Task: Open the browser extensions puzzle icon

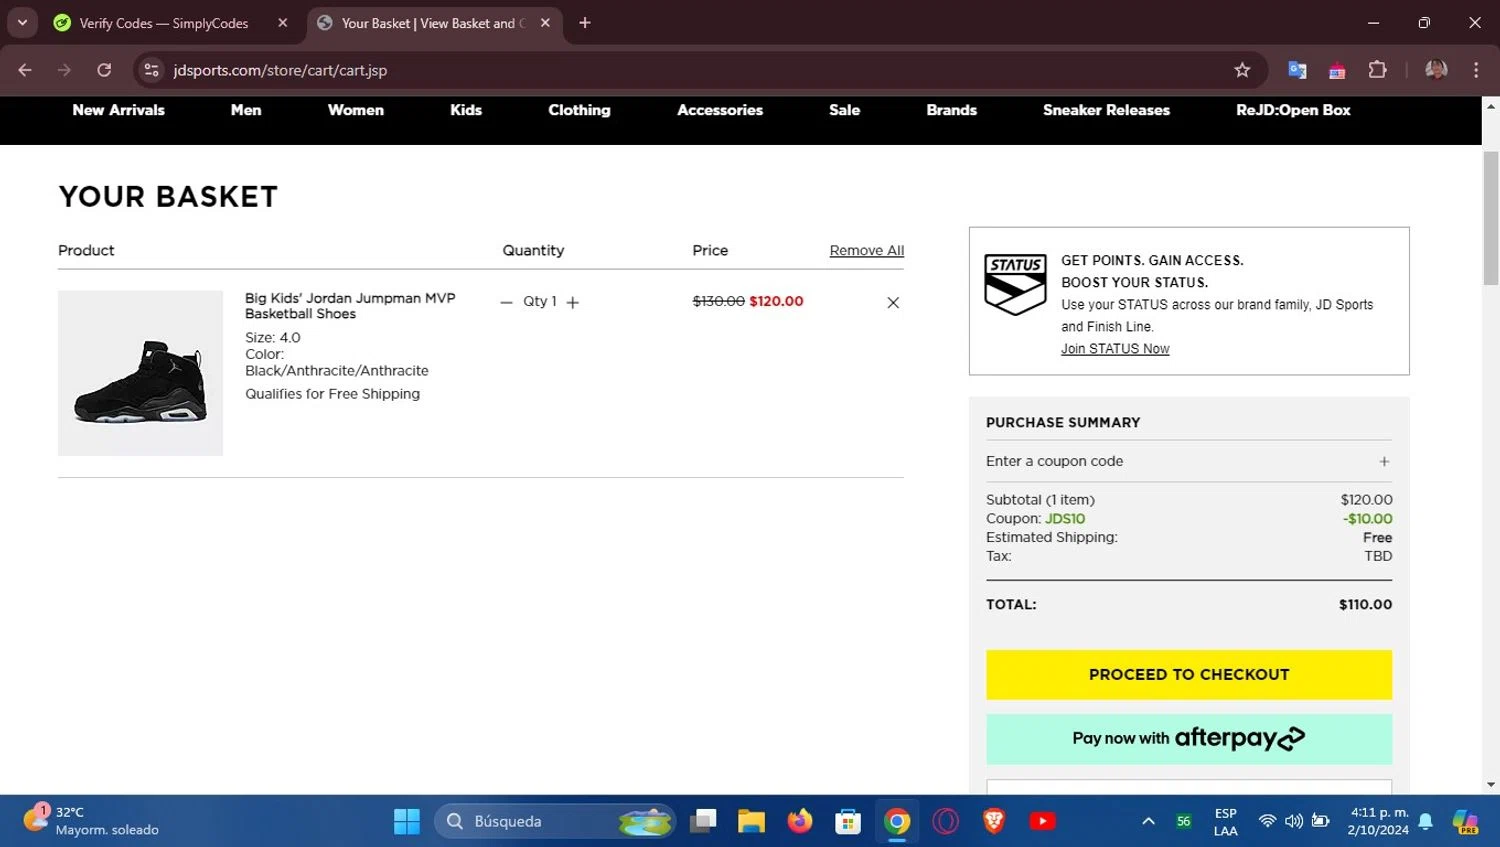Action: coord(1377,70)
